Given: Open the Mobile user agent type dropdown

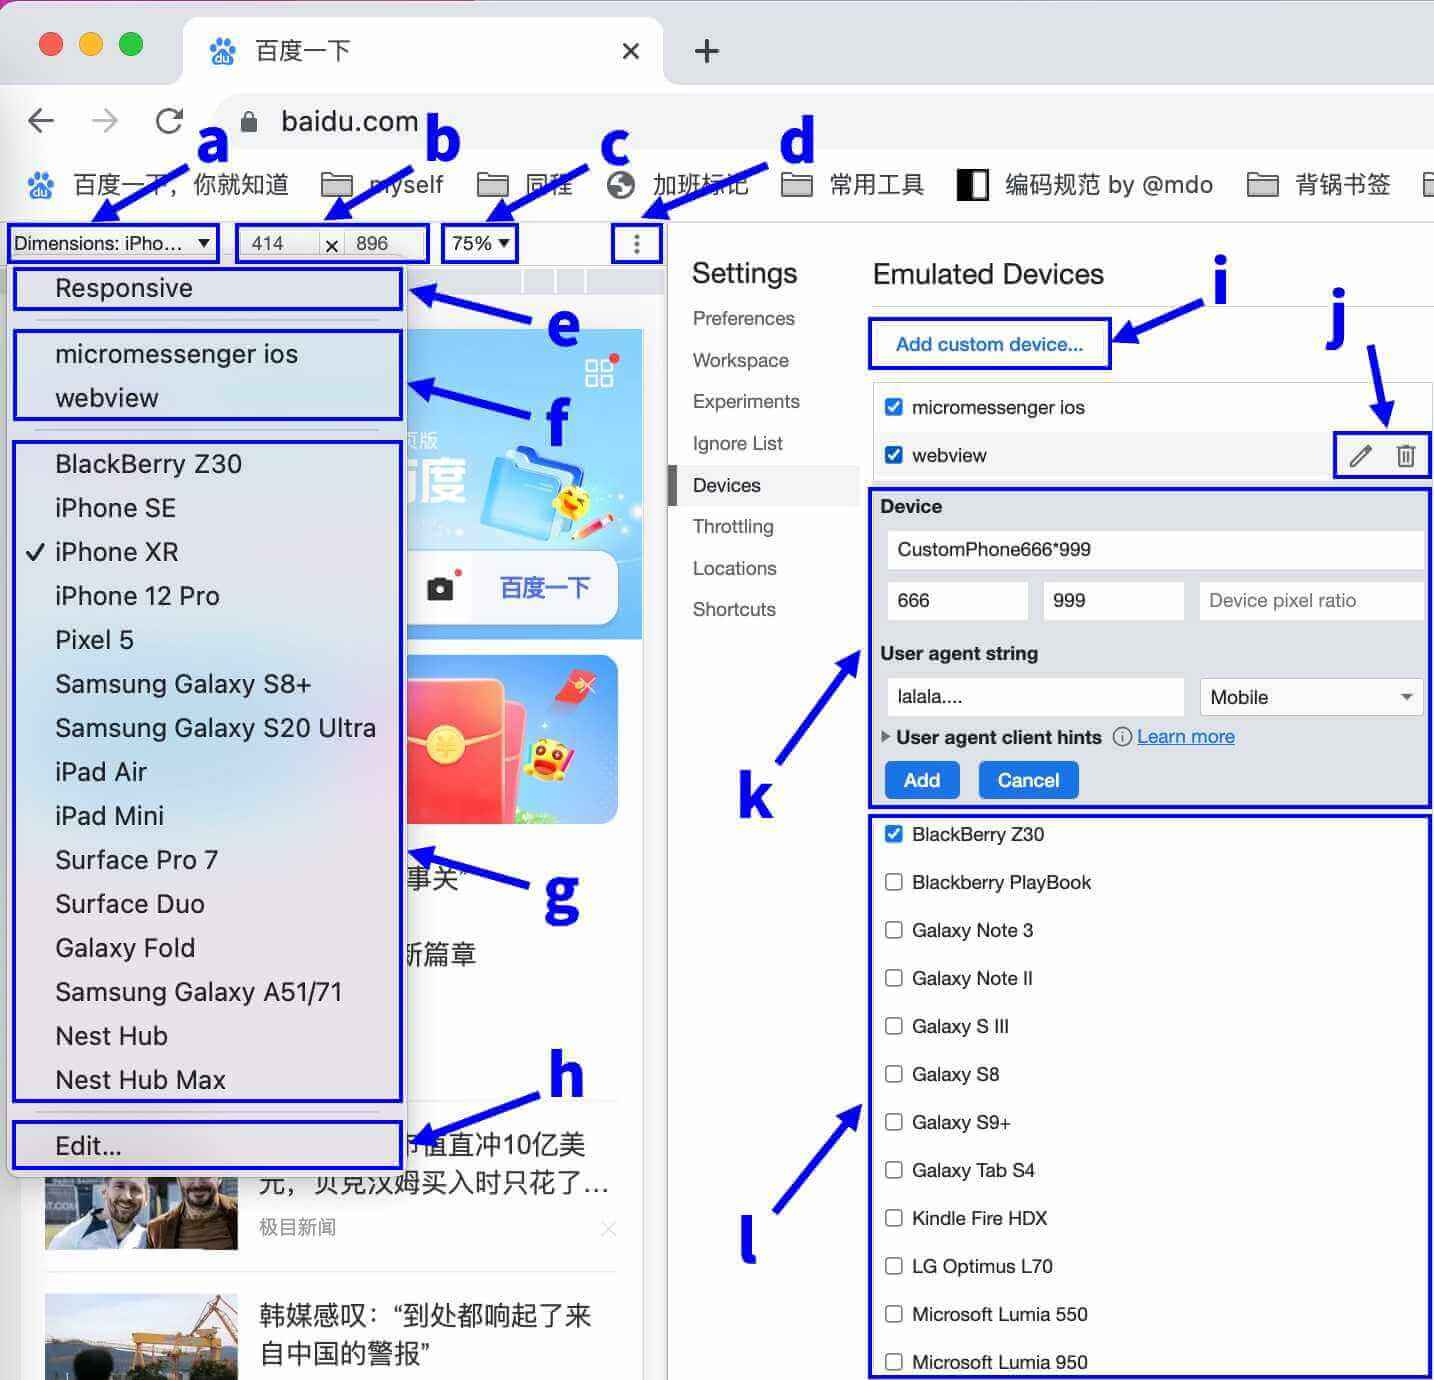Looking at the screenshot, I should click(1311, 697).
